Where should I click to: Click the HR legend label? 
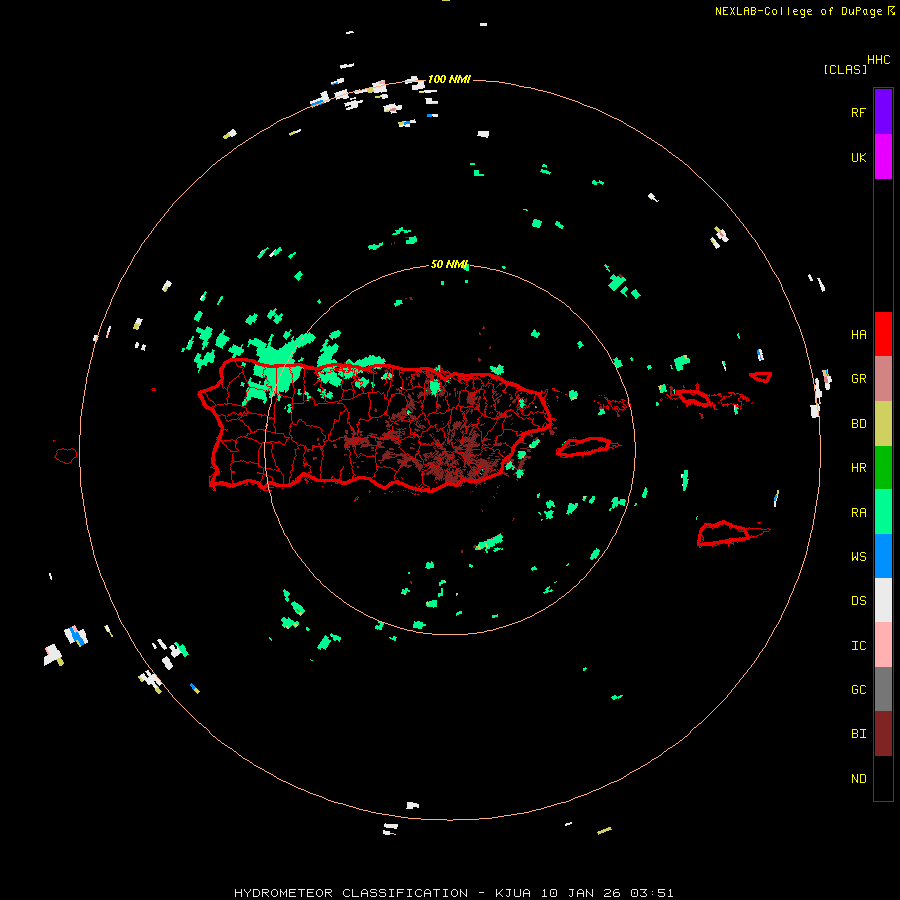click(858, 468)
